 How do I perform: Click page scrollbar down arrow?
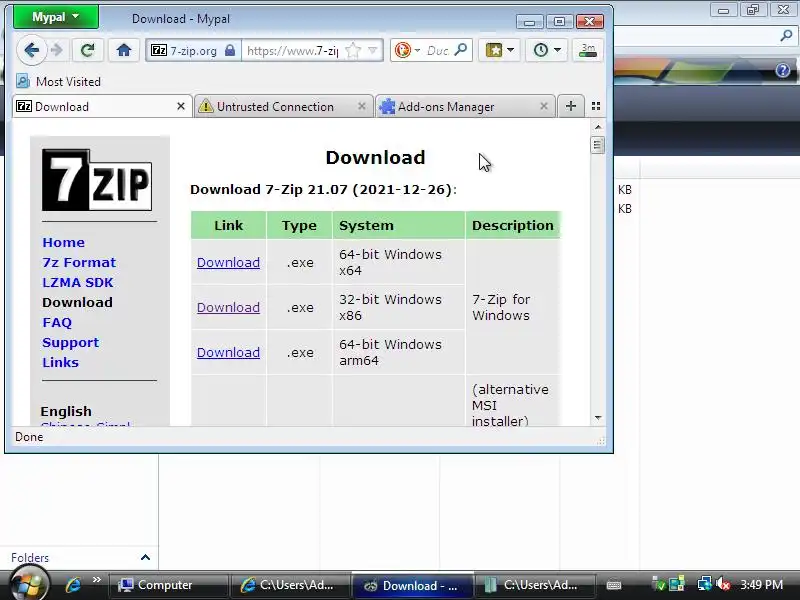click(x=598, y=418)
